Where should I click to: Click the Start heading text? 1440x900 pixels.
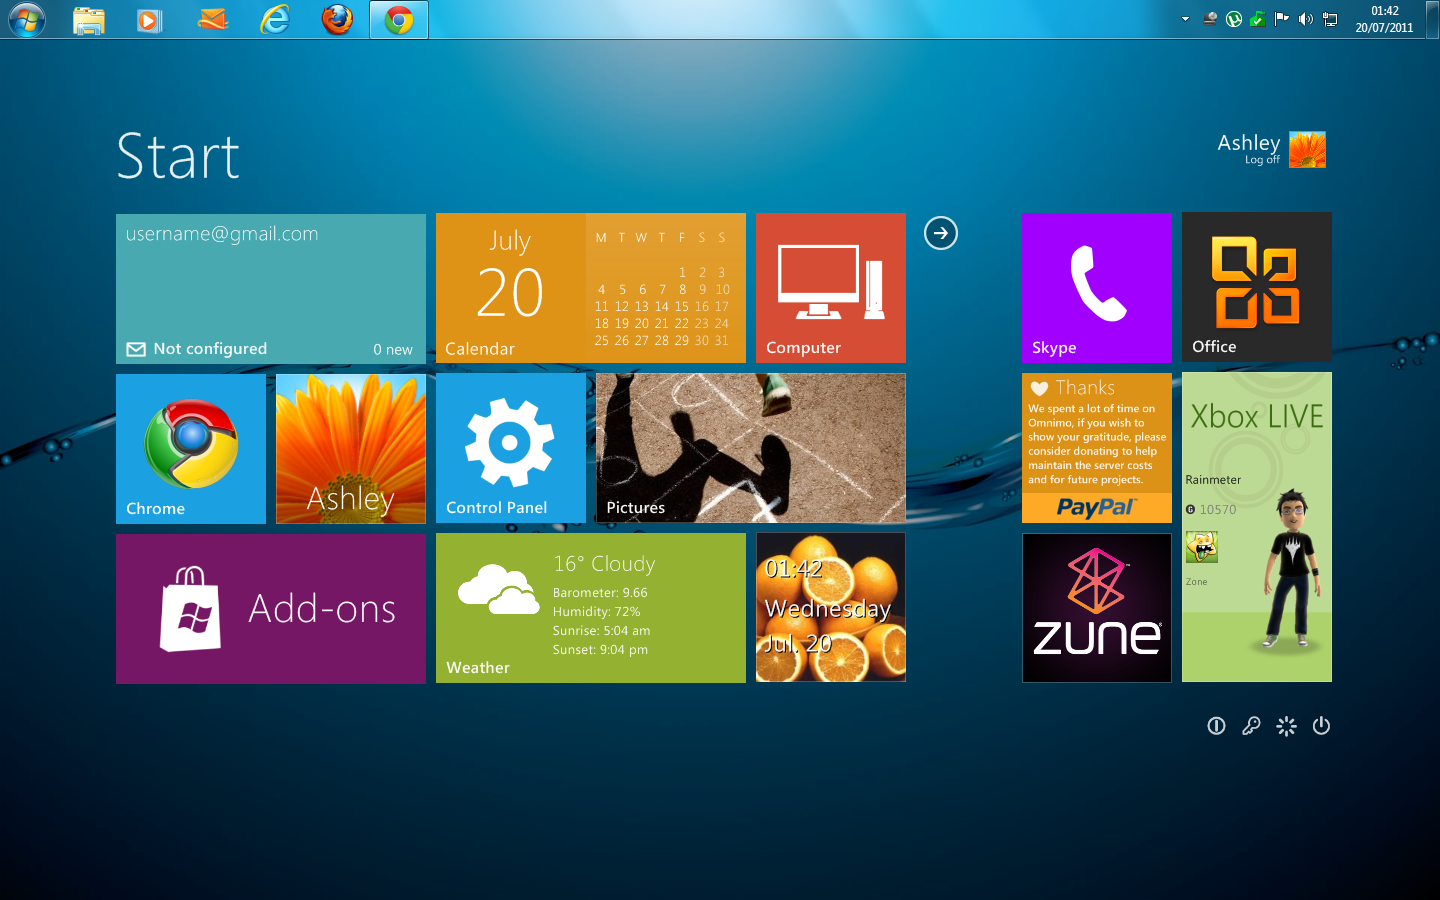(178, 157)
